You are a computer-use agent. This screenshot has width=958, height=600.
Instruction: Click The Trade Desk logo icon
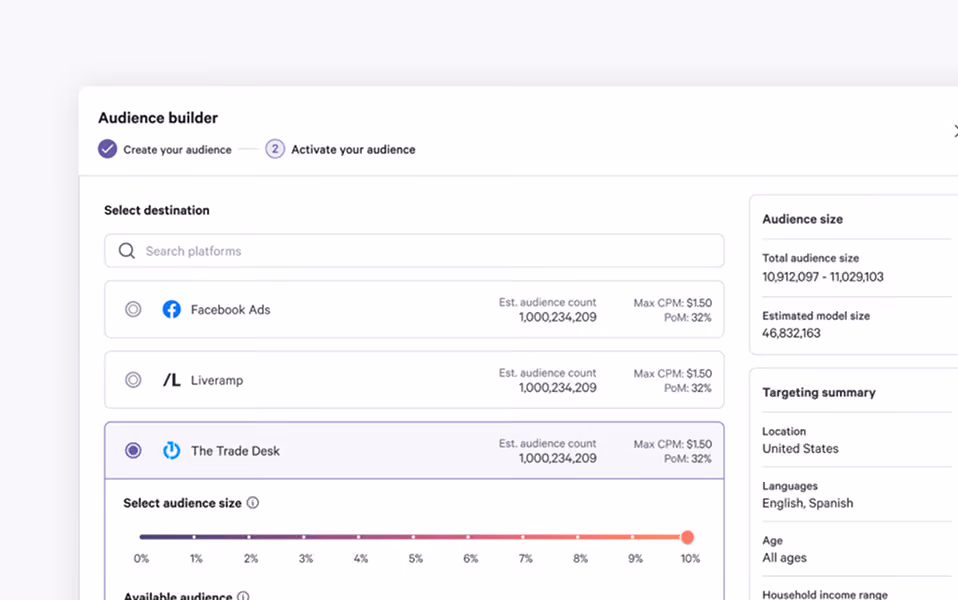[x=172, y=450]
